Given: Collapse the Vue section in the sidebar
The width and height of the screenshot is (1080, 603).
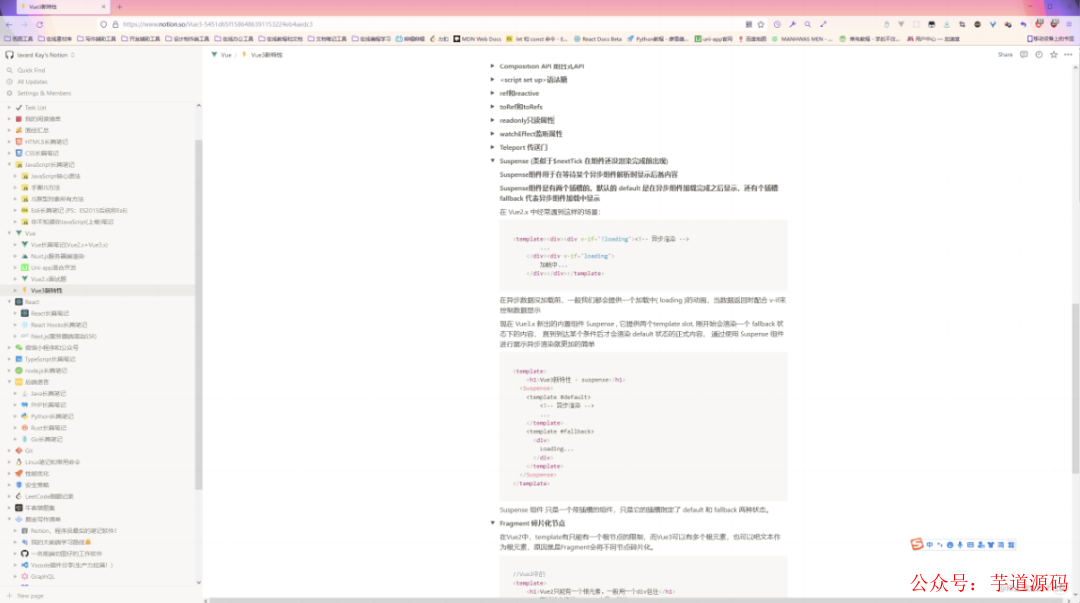Looking at the screenshot, I should click(x=9, y=233).
